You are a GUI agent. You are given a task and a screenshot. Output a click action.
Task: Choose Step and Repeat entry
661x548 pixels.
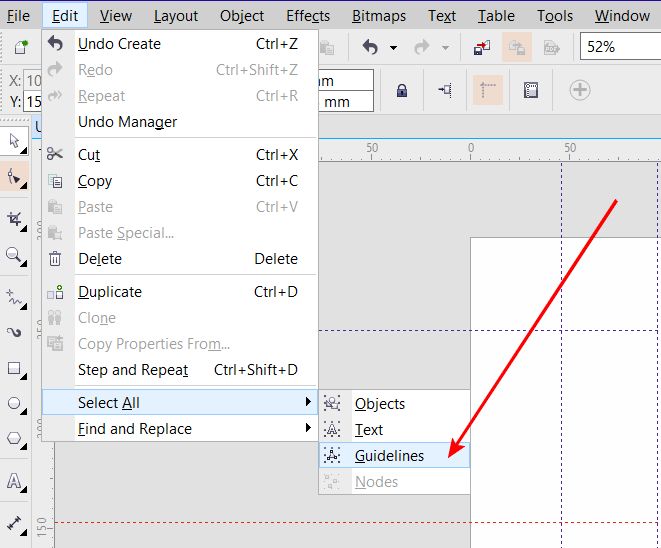180,370
